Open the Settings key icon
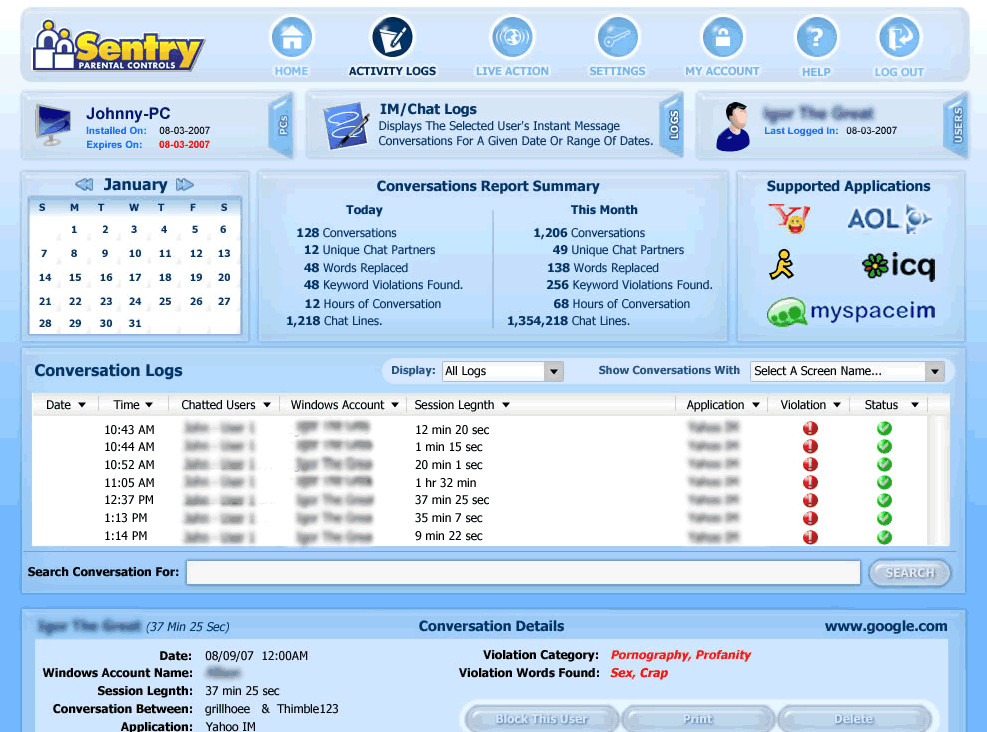987x732 pixels. tap(617, 38)
